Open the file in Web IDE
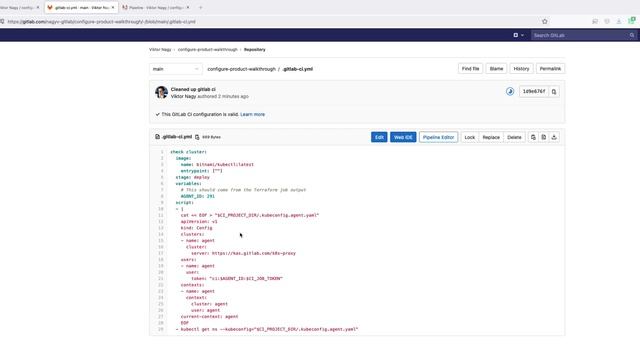640x360 pixels. [403, 137]
